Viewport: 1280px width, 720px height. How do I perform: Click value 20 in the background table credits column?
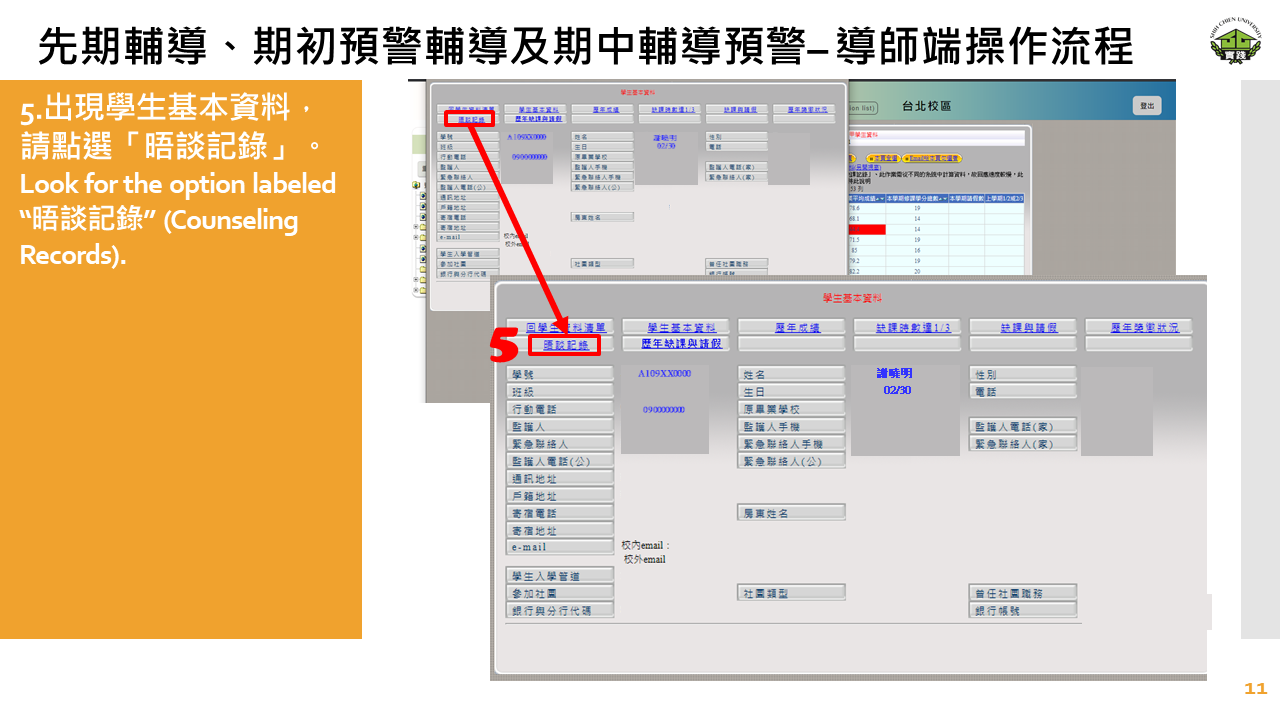coord(916,271)
